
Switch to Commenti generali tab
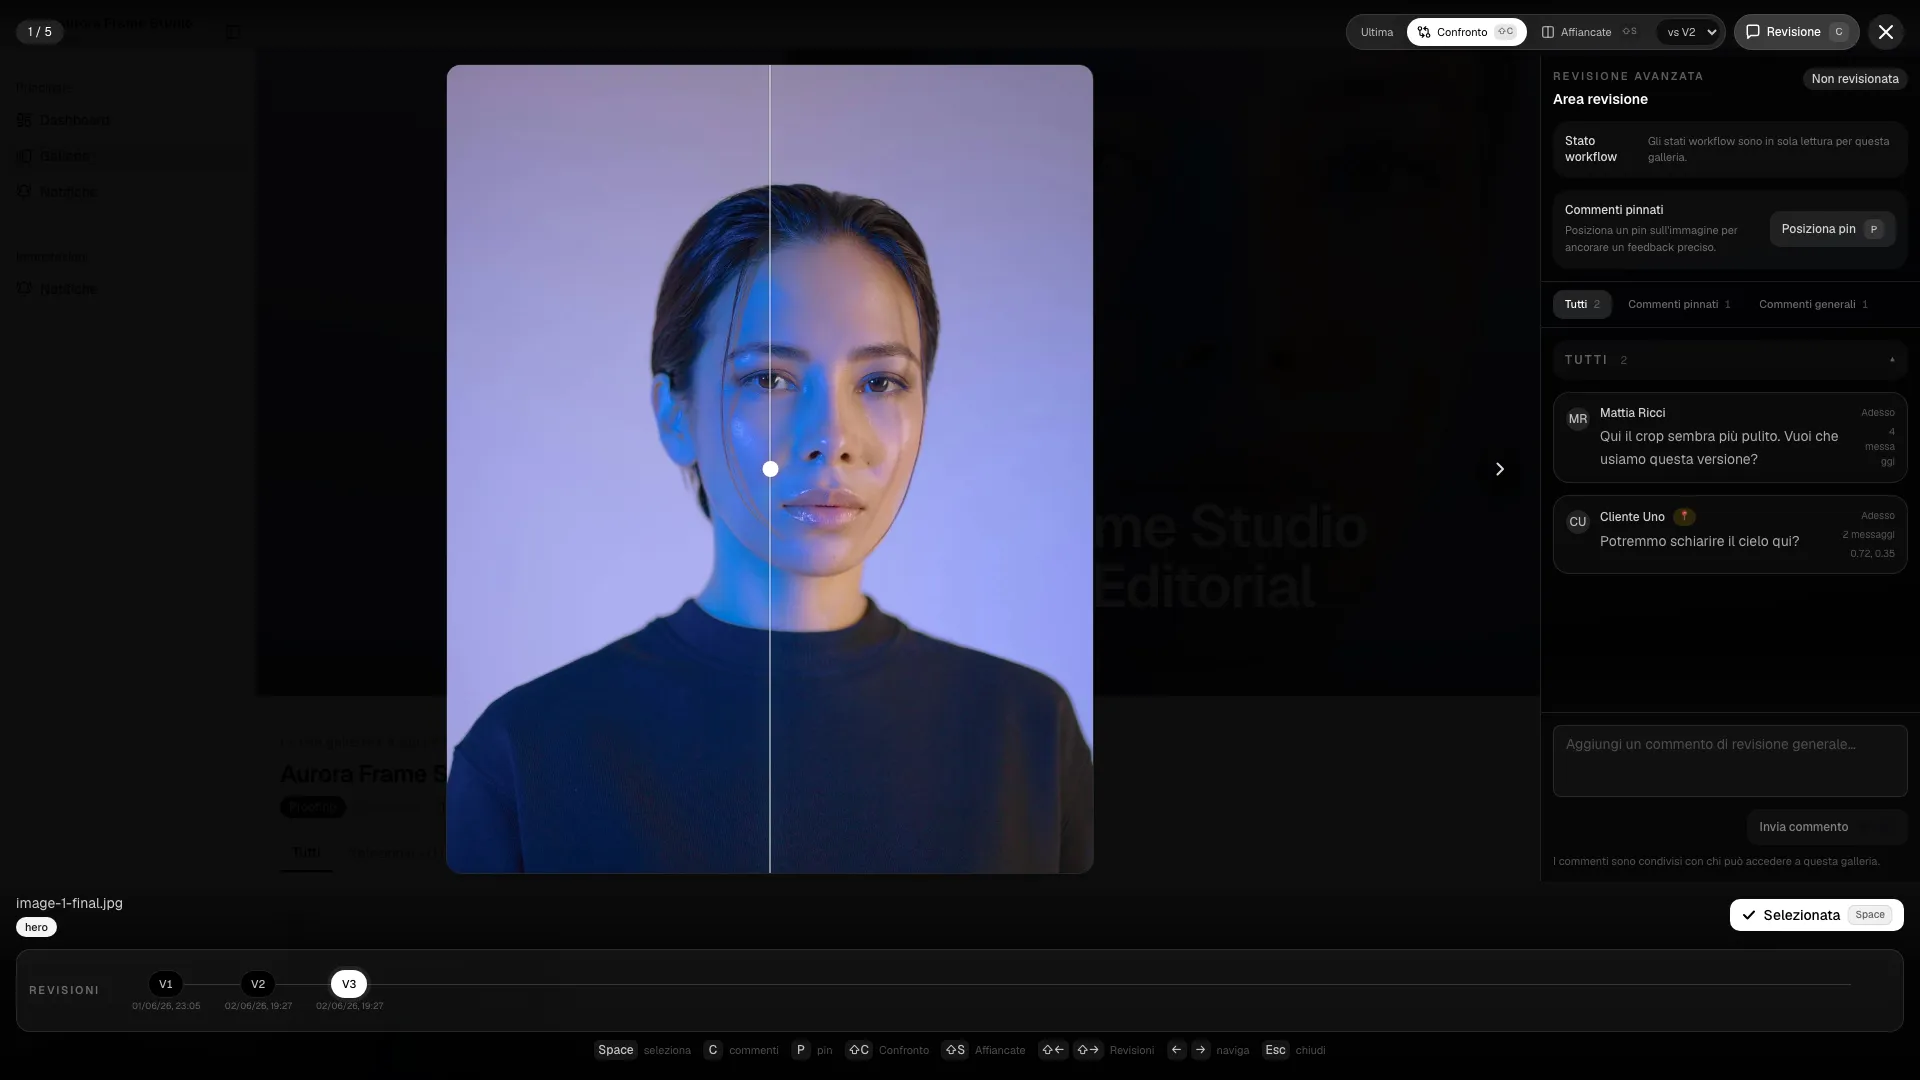(1813, 304)
